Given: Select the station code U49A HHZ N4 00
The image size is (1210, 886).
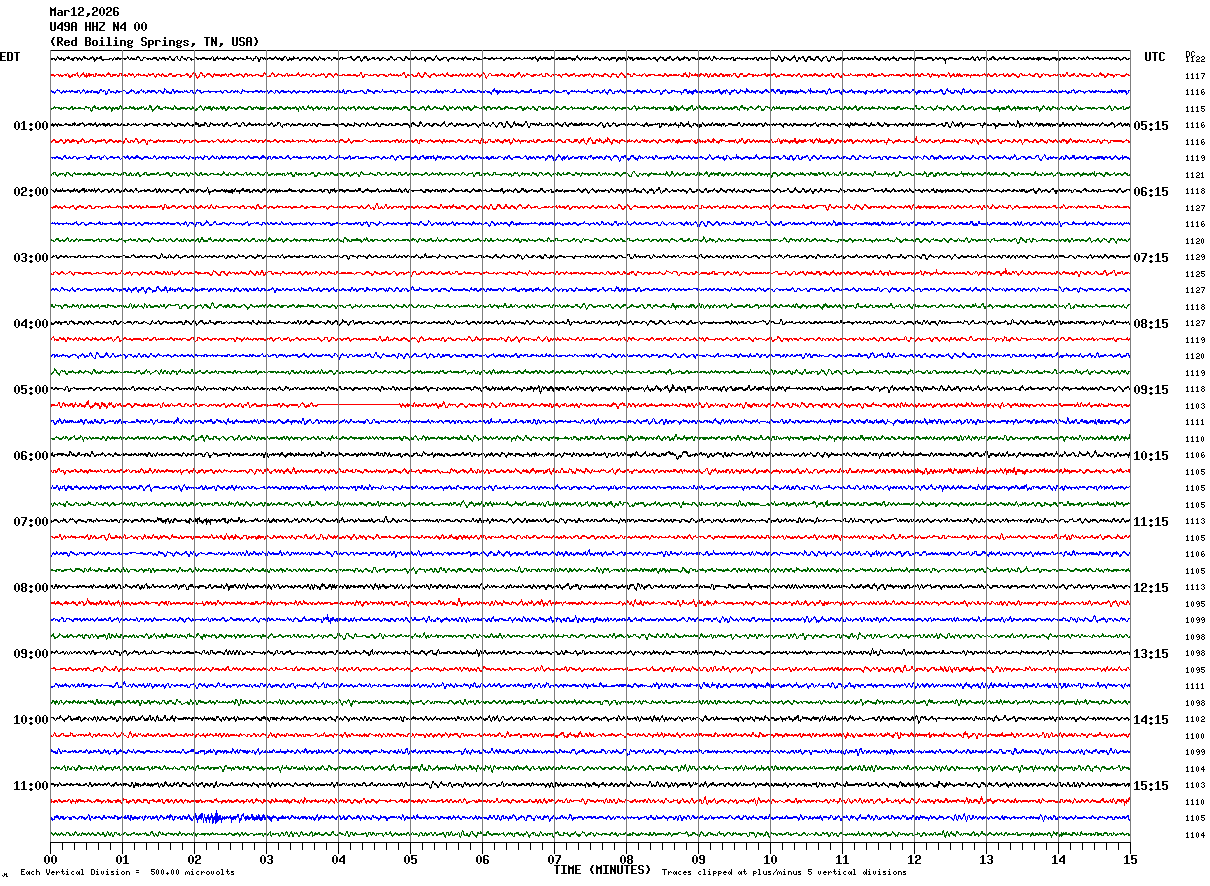Looking at the screenshot, I should tap(98, 27).
